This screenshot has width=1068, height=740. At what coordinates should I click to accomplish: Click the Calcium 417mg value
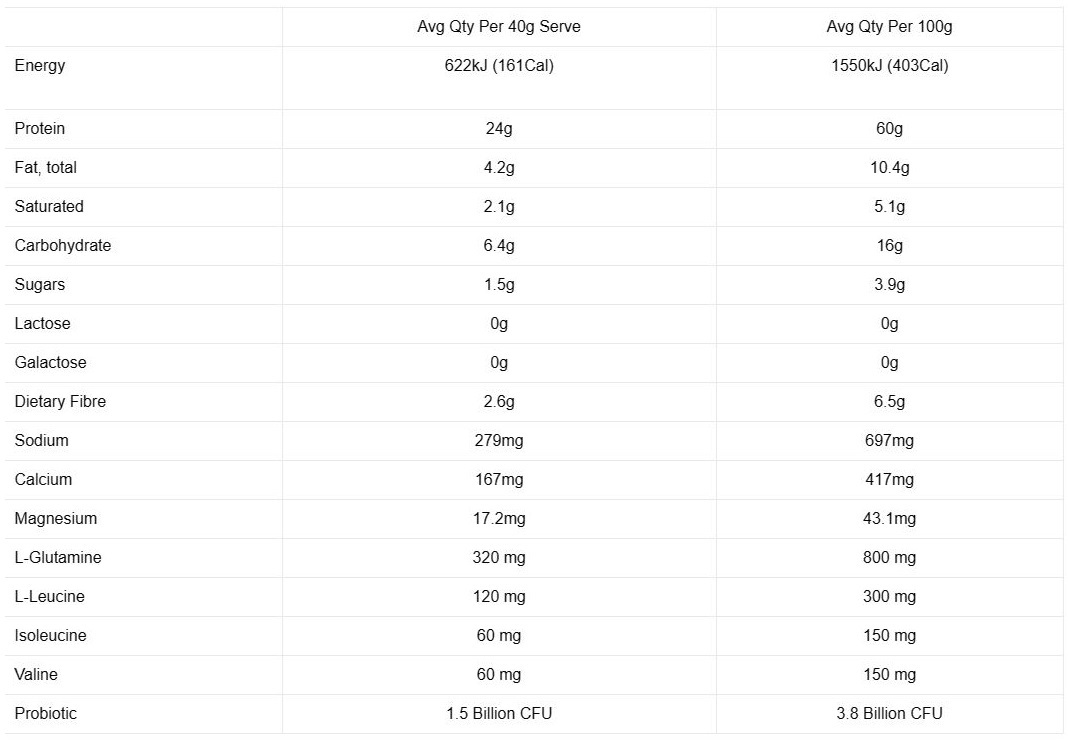coord(889,479)
